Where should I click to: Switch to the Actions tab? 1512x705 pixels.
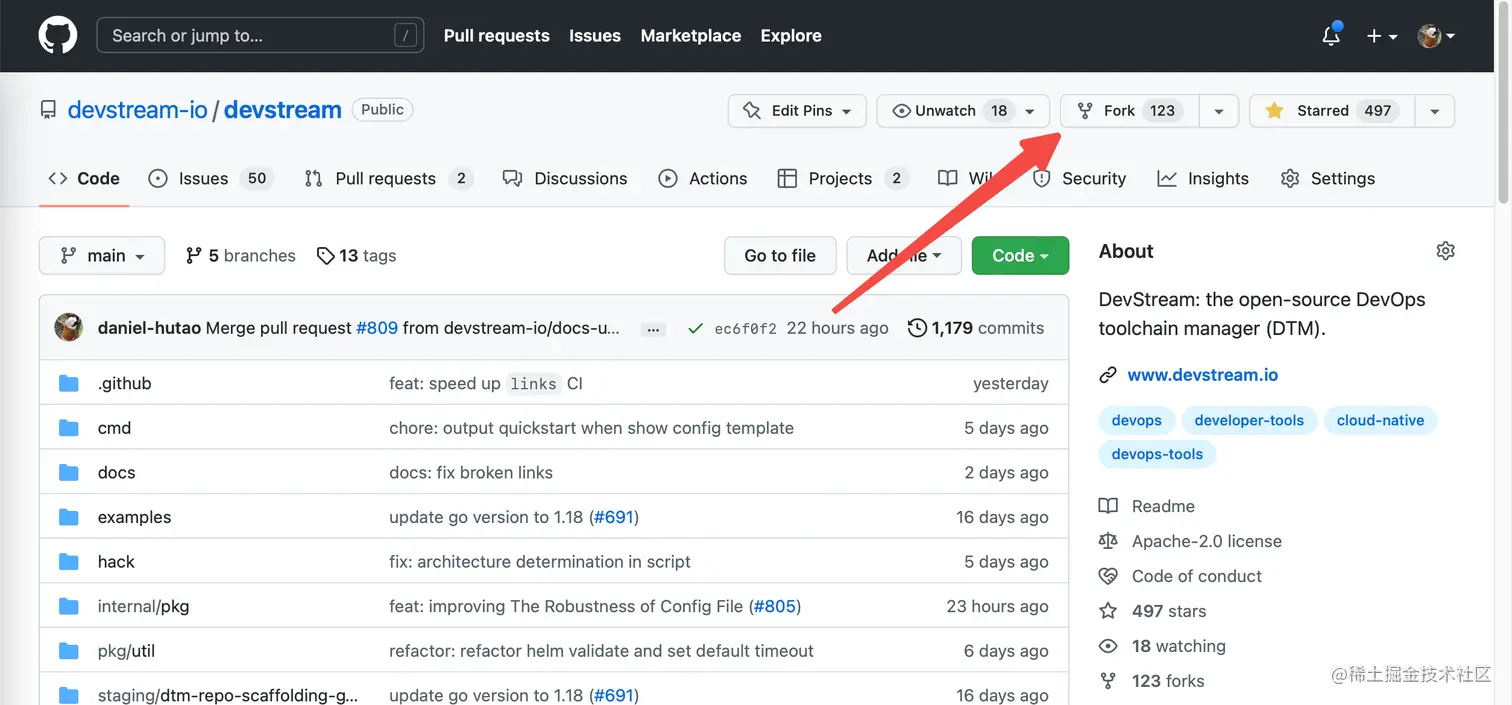click(703, 178)
